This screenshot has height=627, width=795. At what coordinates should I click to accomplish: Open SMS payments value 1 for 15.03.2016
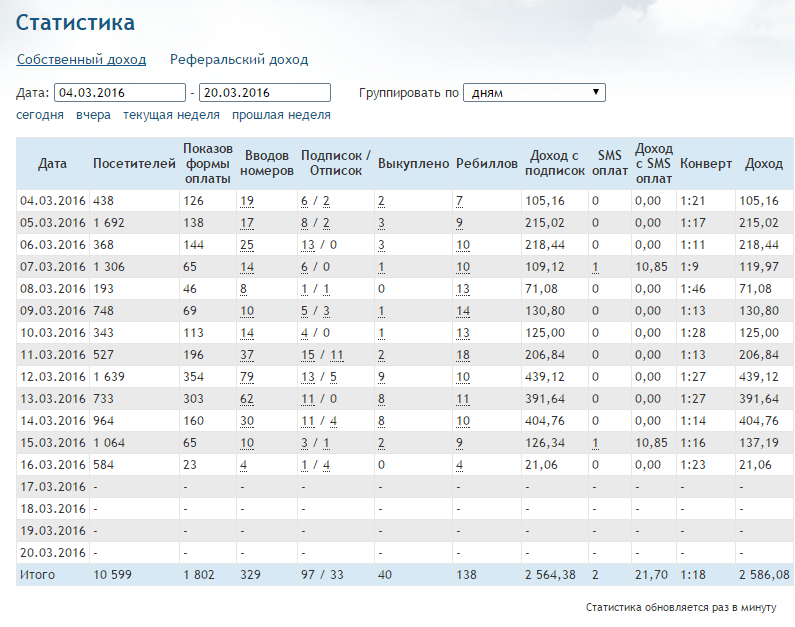[595, 443]
